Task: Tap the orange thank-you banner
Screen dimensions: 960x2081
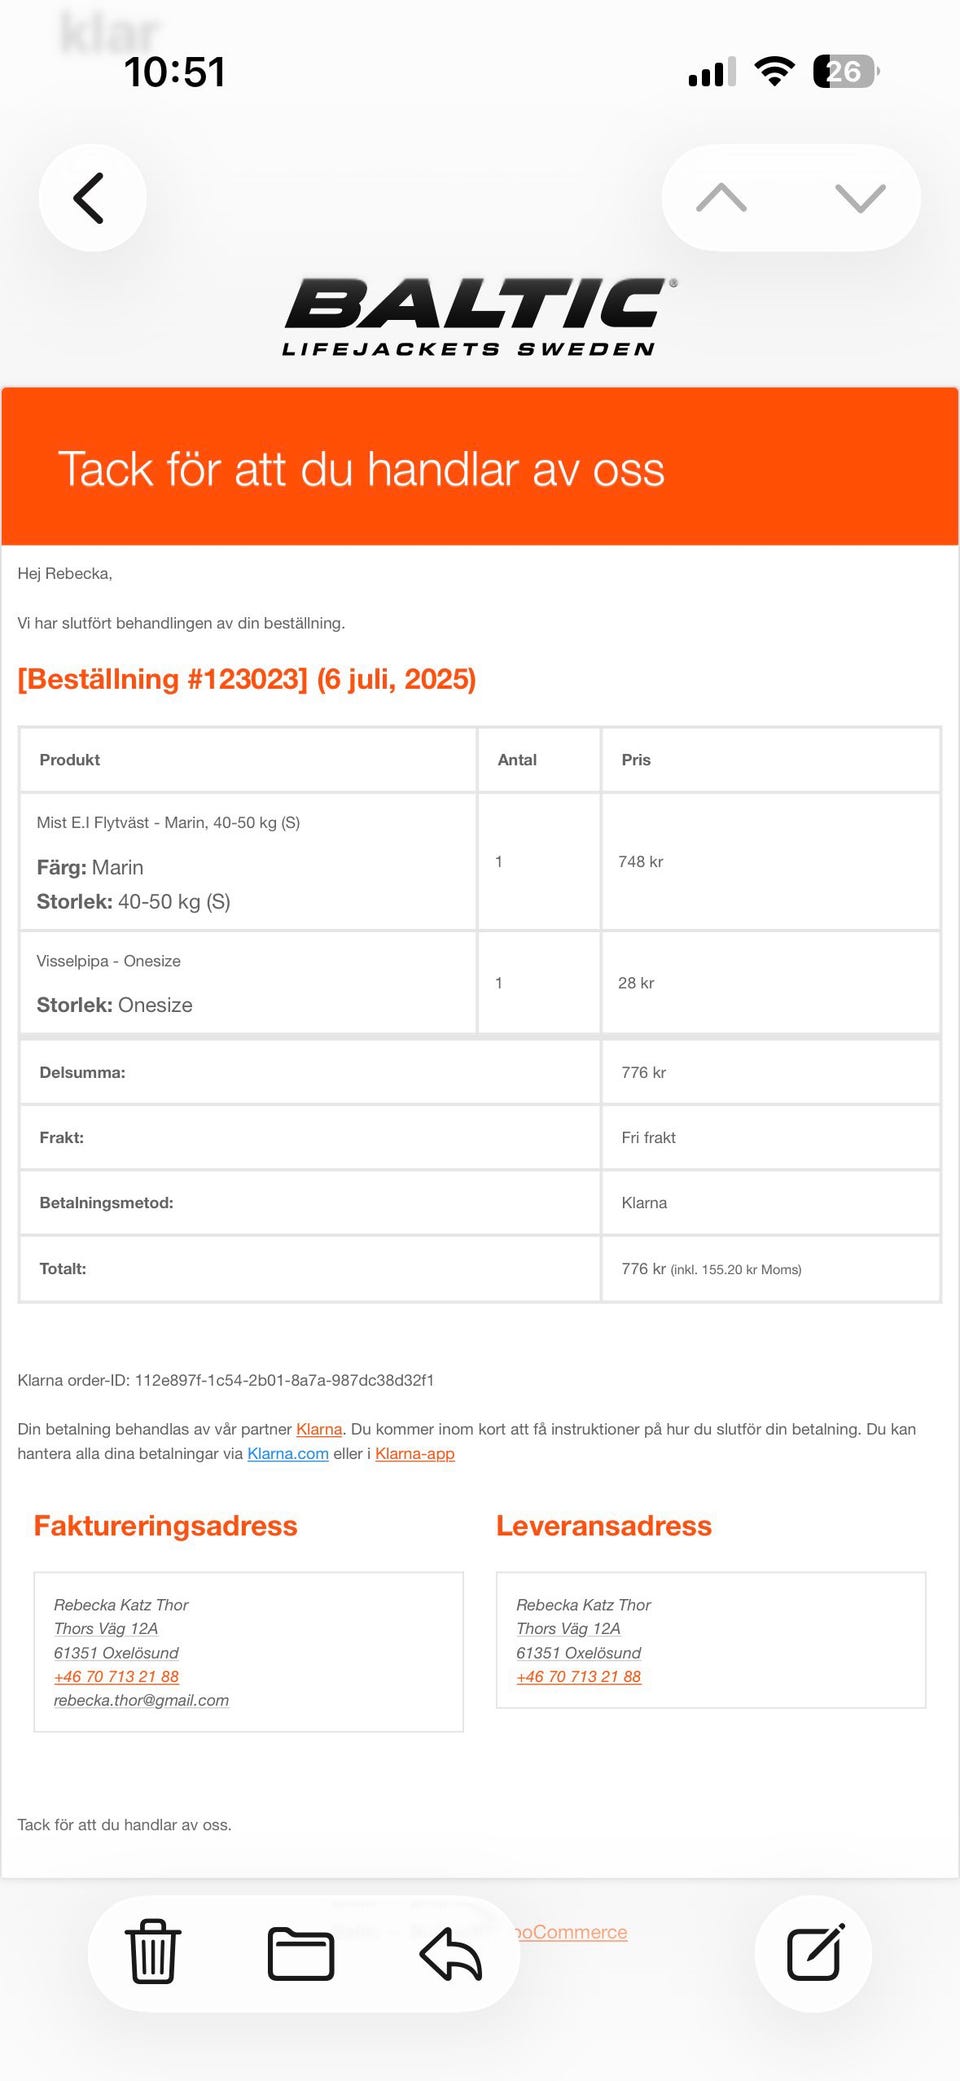Action: point(480,467)
